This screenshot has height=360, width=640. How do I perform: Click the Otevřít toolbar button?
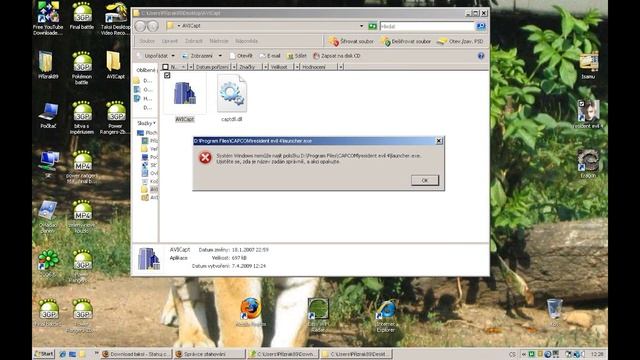click(x=241, y=56)
